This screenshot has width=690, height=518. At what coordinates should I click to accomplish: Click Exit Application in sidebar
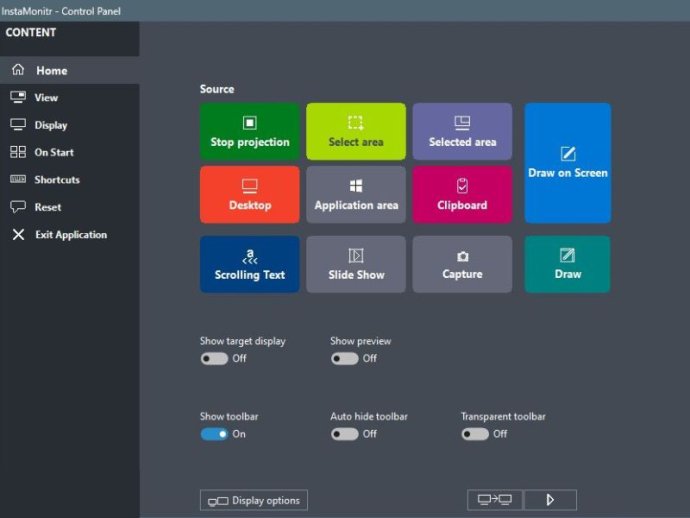tap(70, 235)
